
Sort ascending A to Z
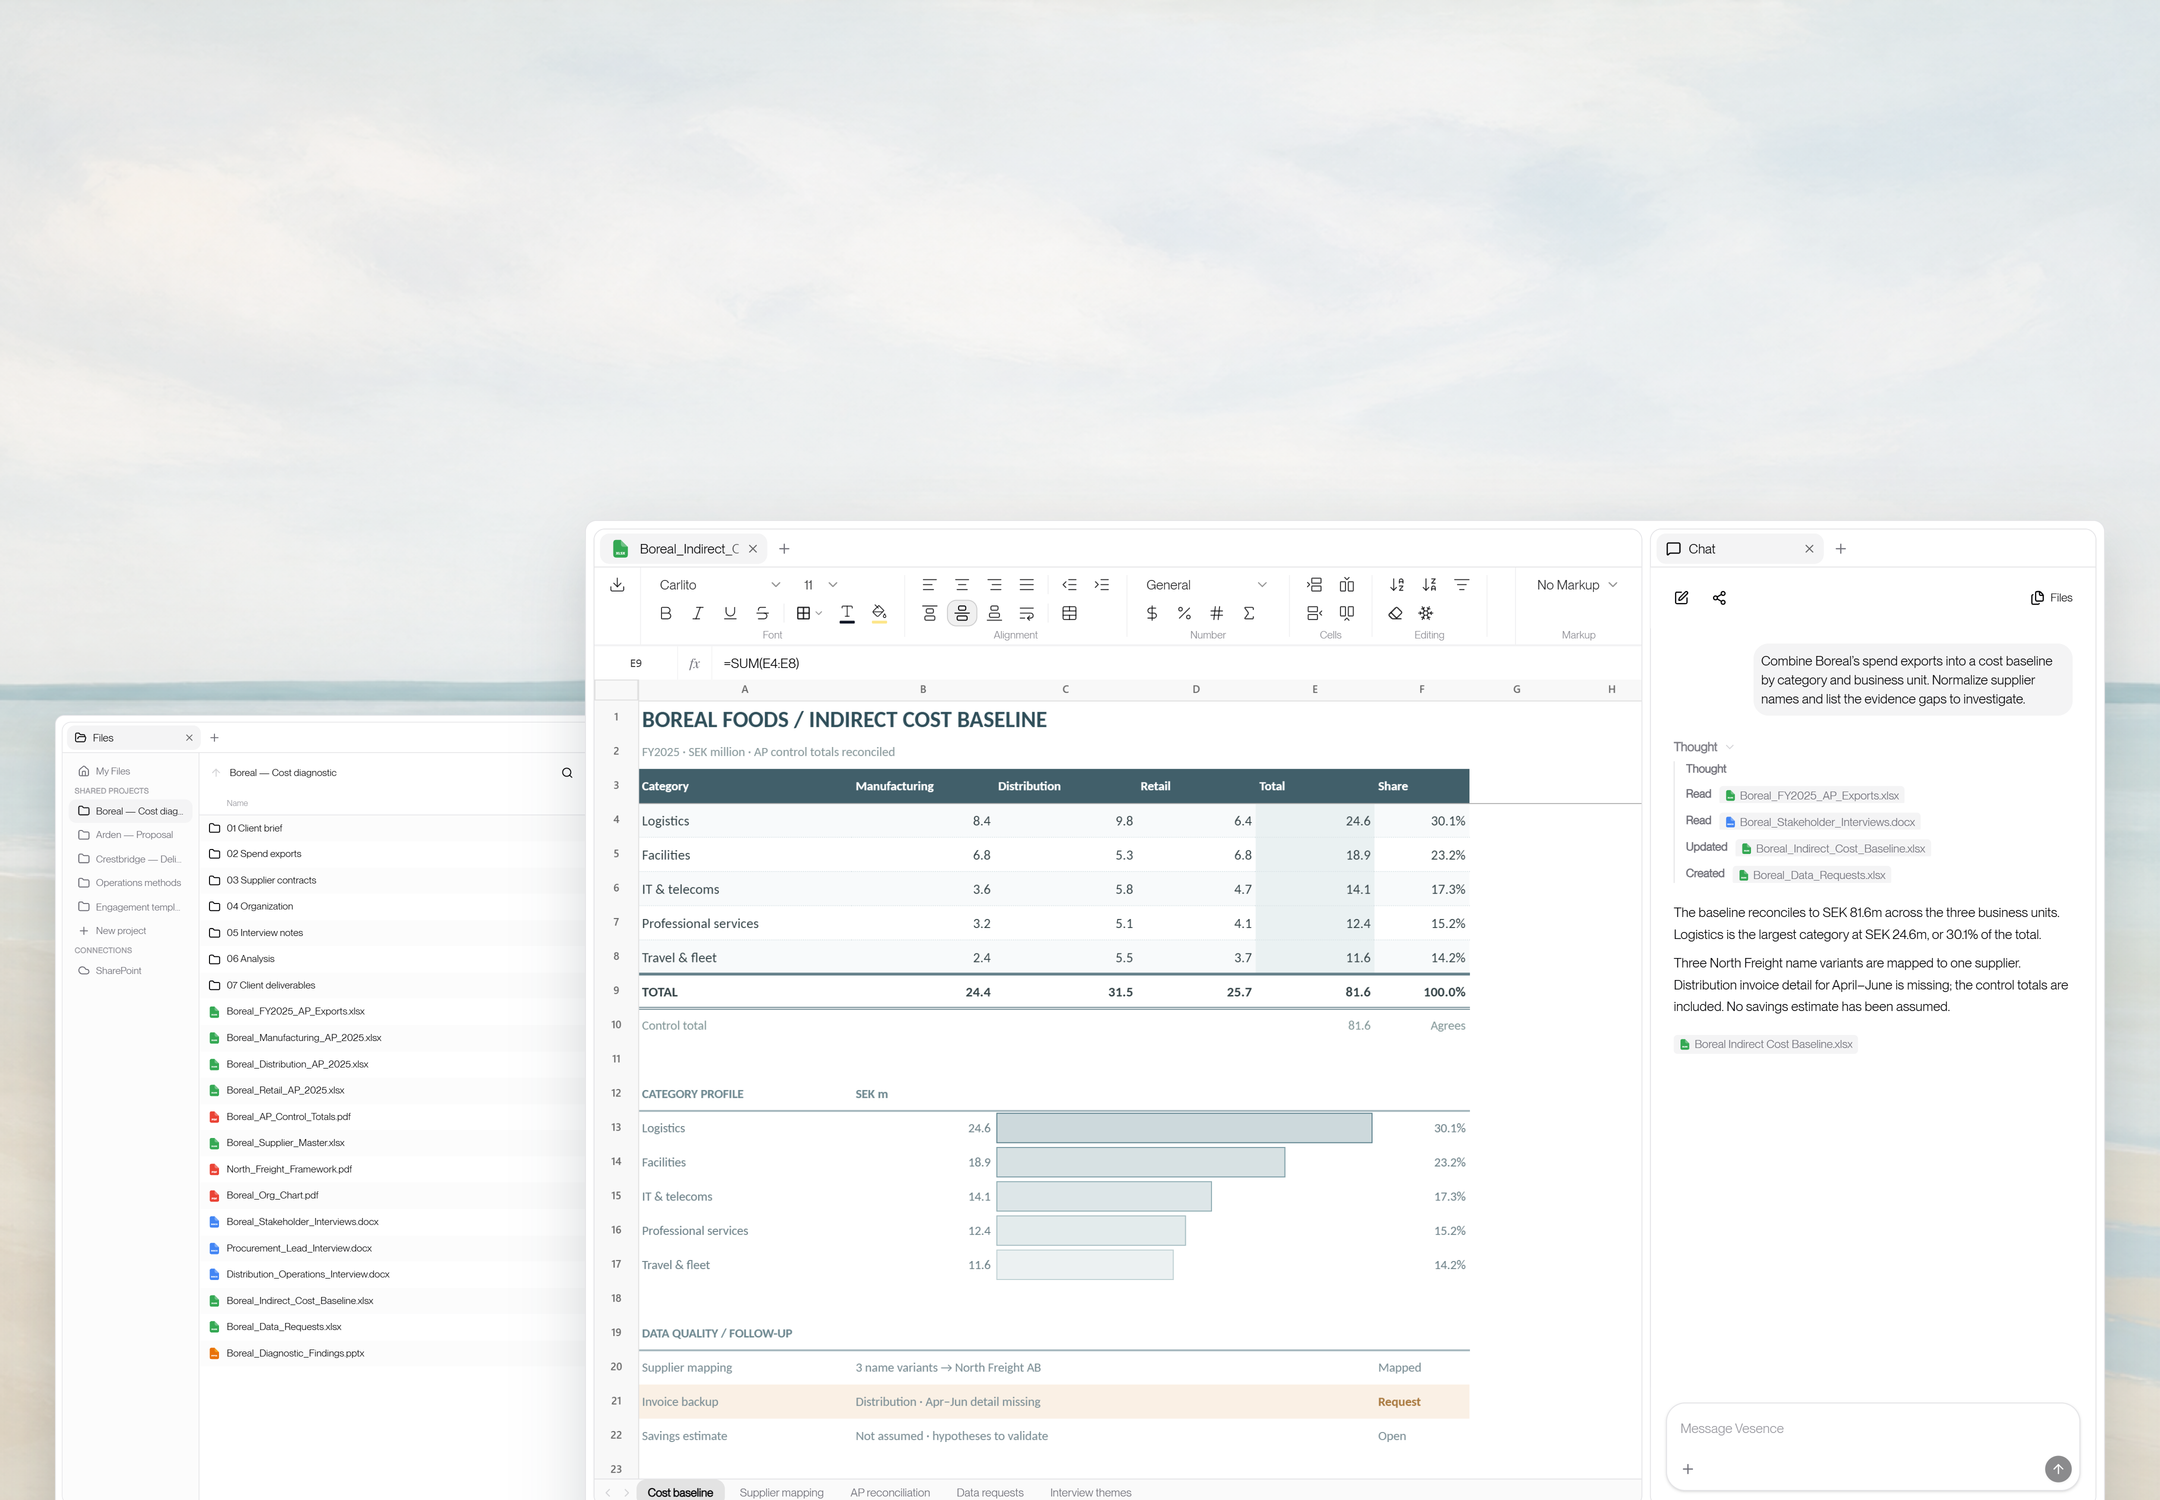click(1397, 585)
